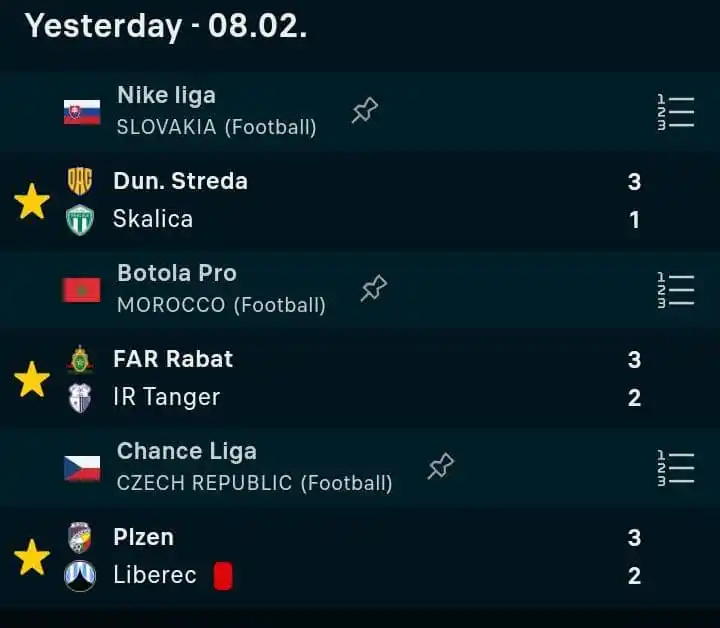Click the Liberec red card indicator
Viewport: 720px width, 628px height.
(x=223, y=576)
